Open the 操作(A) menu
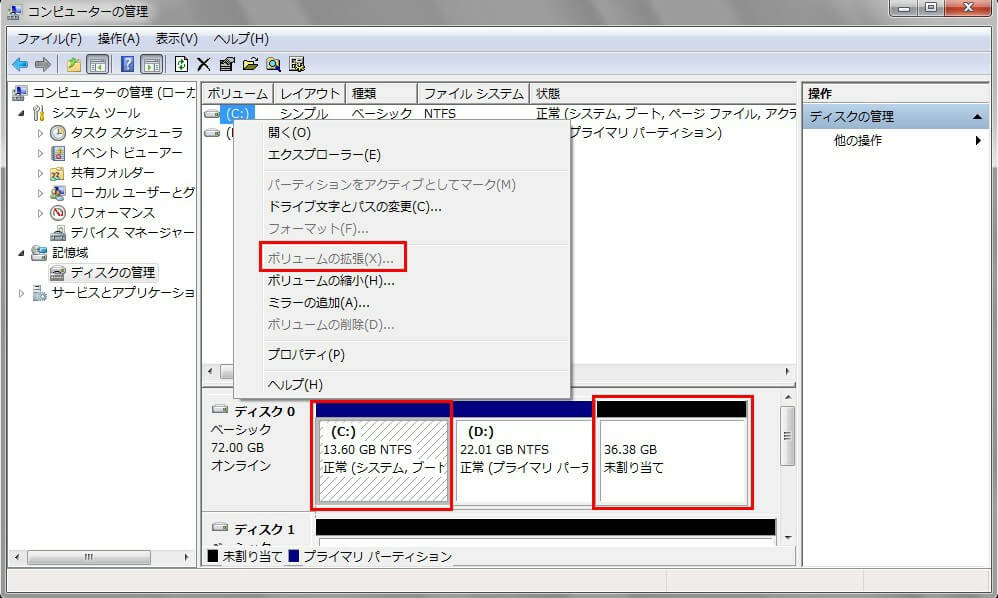The height and width of the screenshot is (598, 998). coord(118,39)
